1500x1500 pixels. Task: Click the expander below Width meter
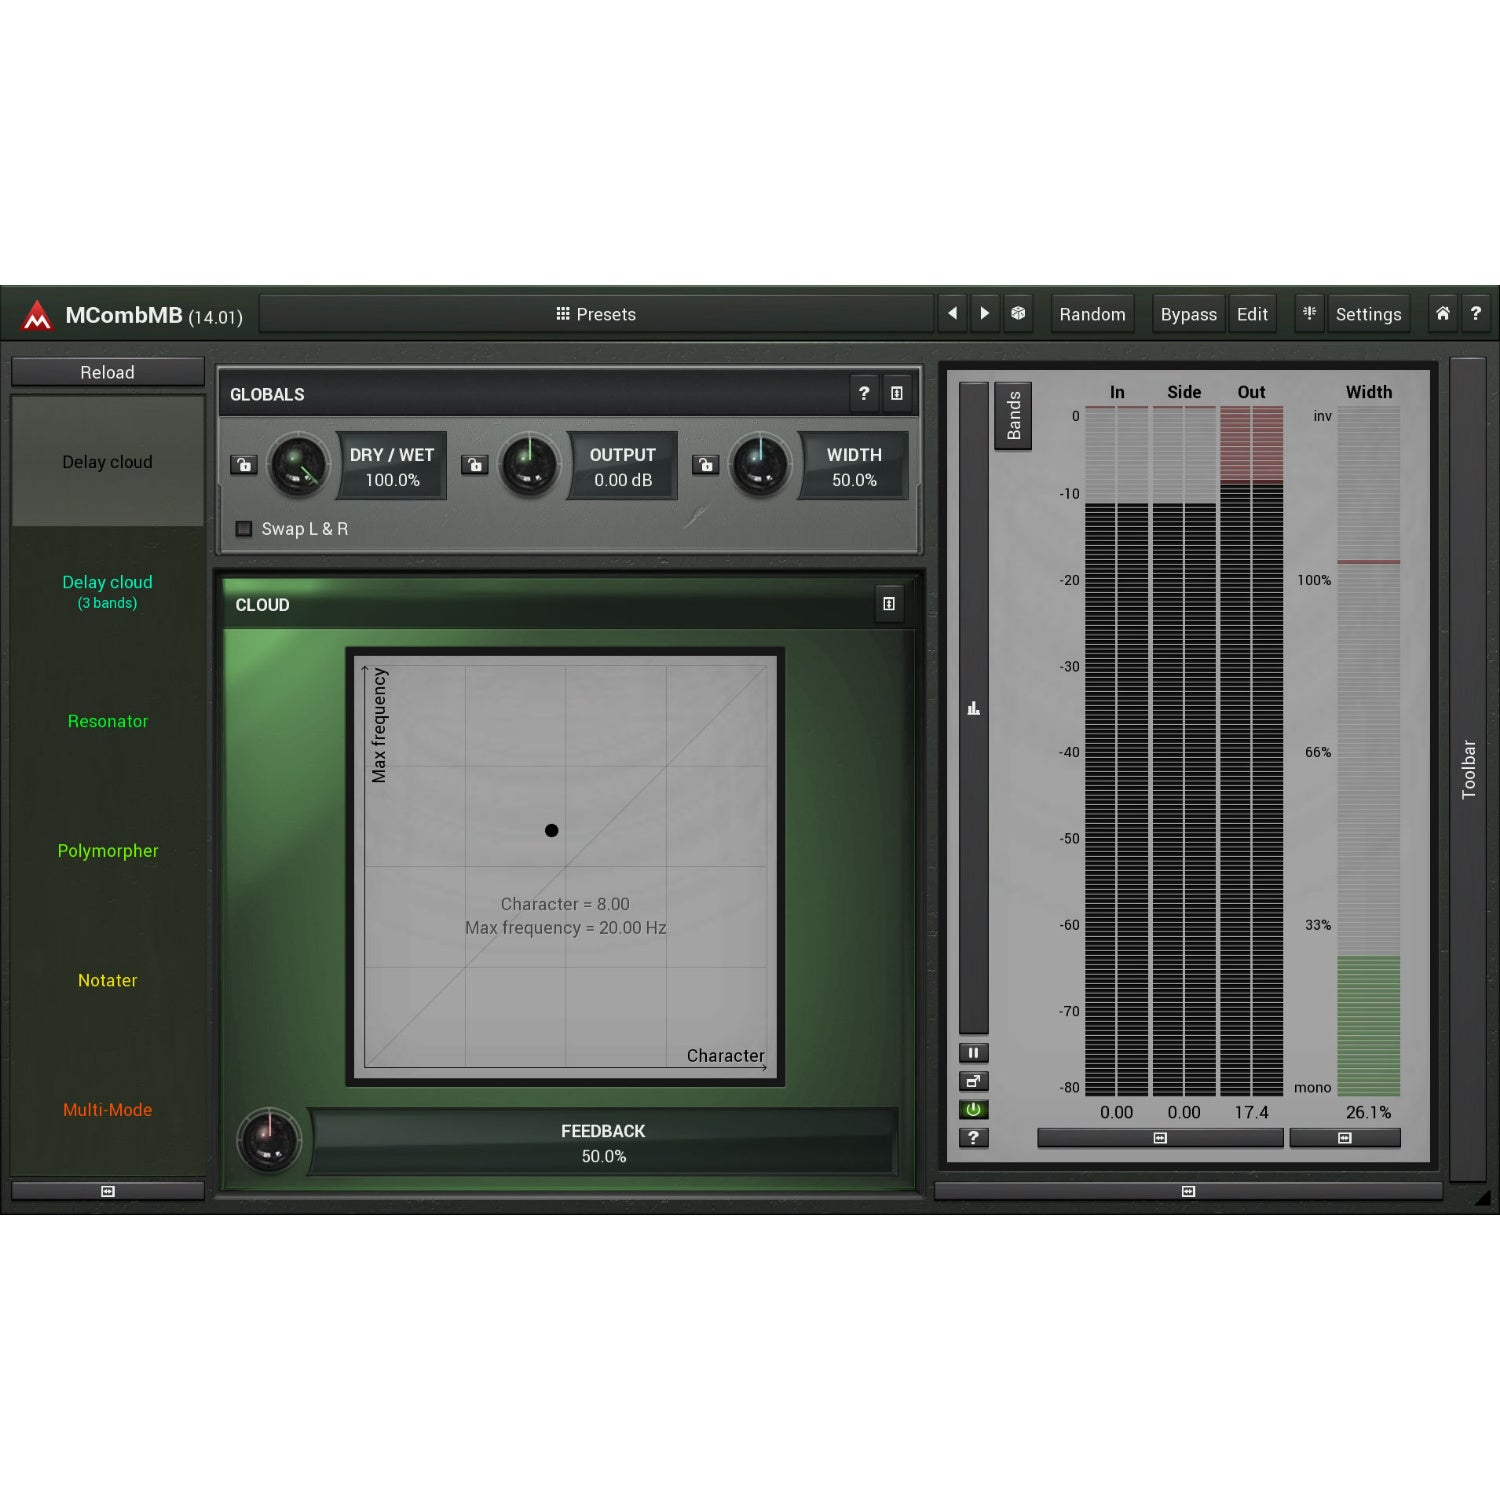(1345, 1138)
